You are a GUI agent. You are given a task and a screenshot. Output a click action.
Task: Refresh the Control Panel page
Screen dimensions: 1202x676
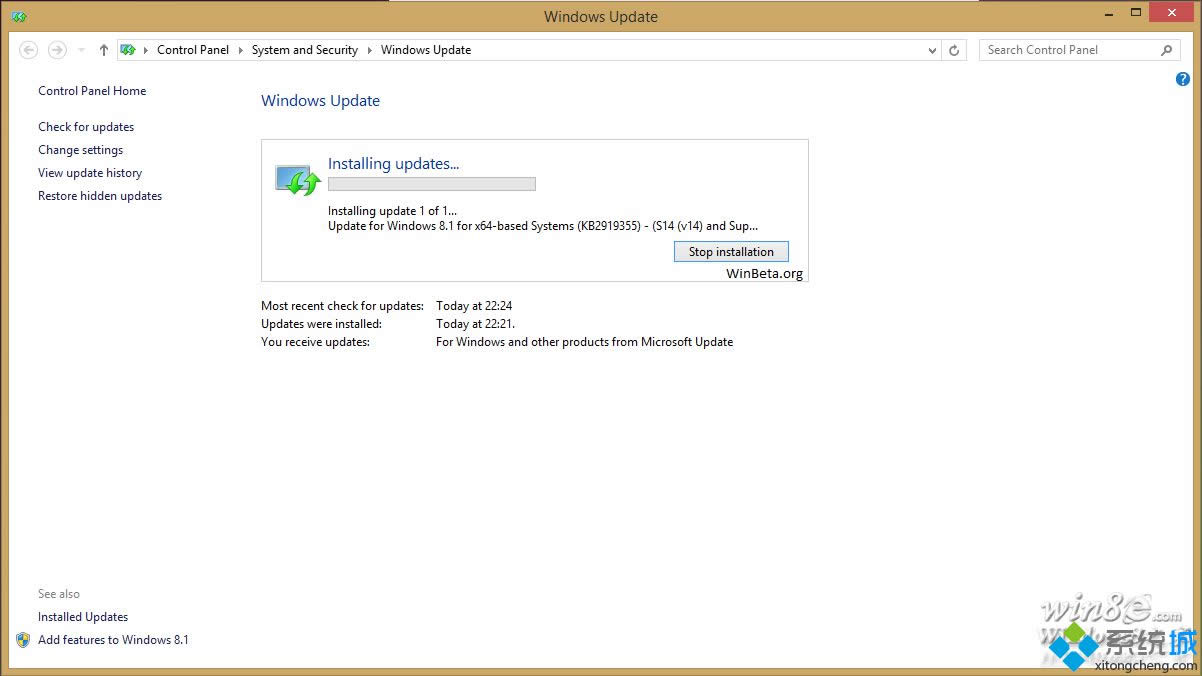[x=954, y=50]
